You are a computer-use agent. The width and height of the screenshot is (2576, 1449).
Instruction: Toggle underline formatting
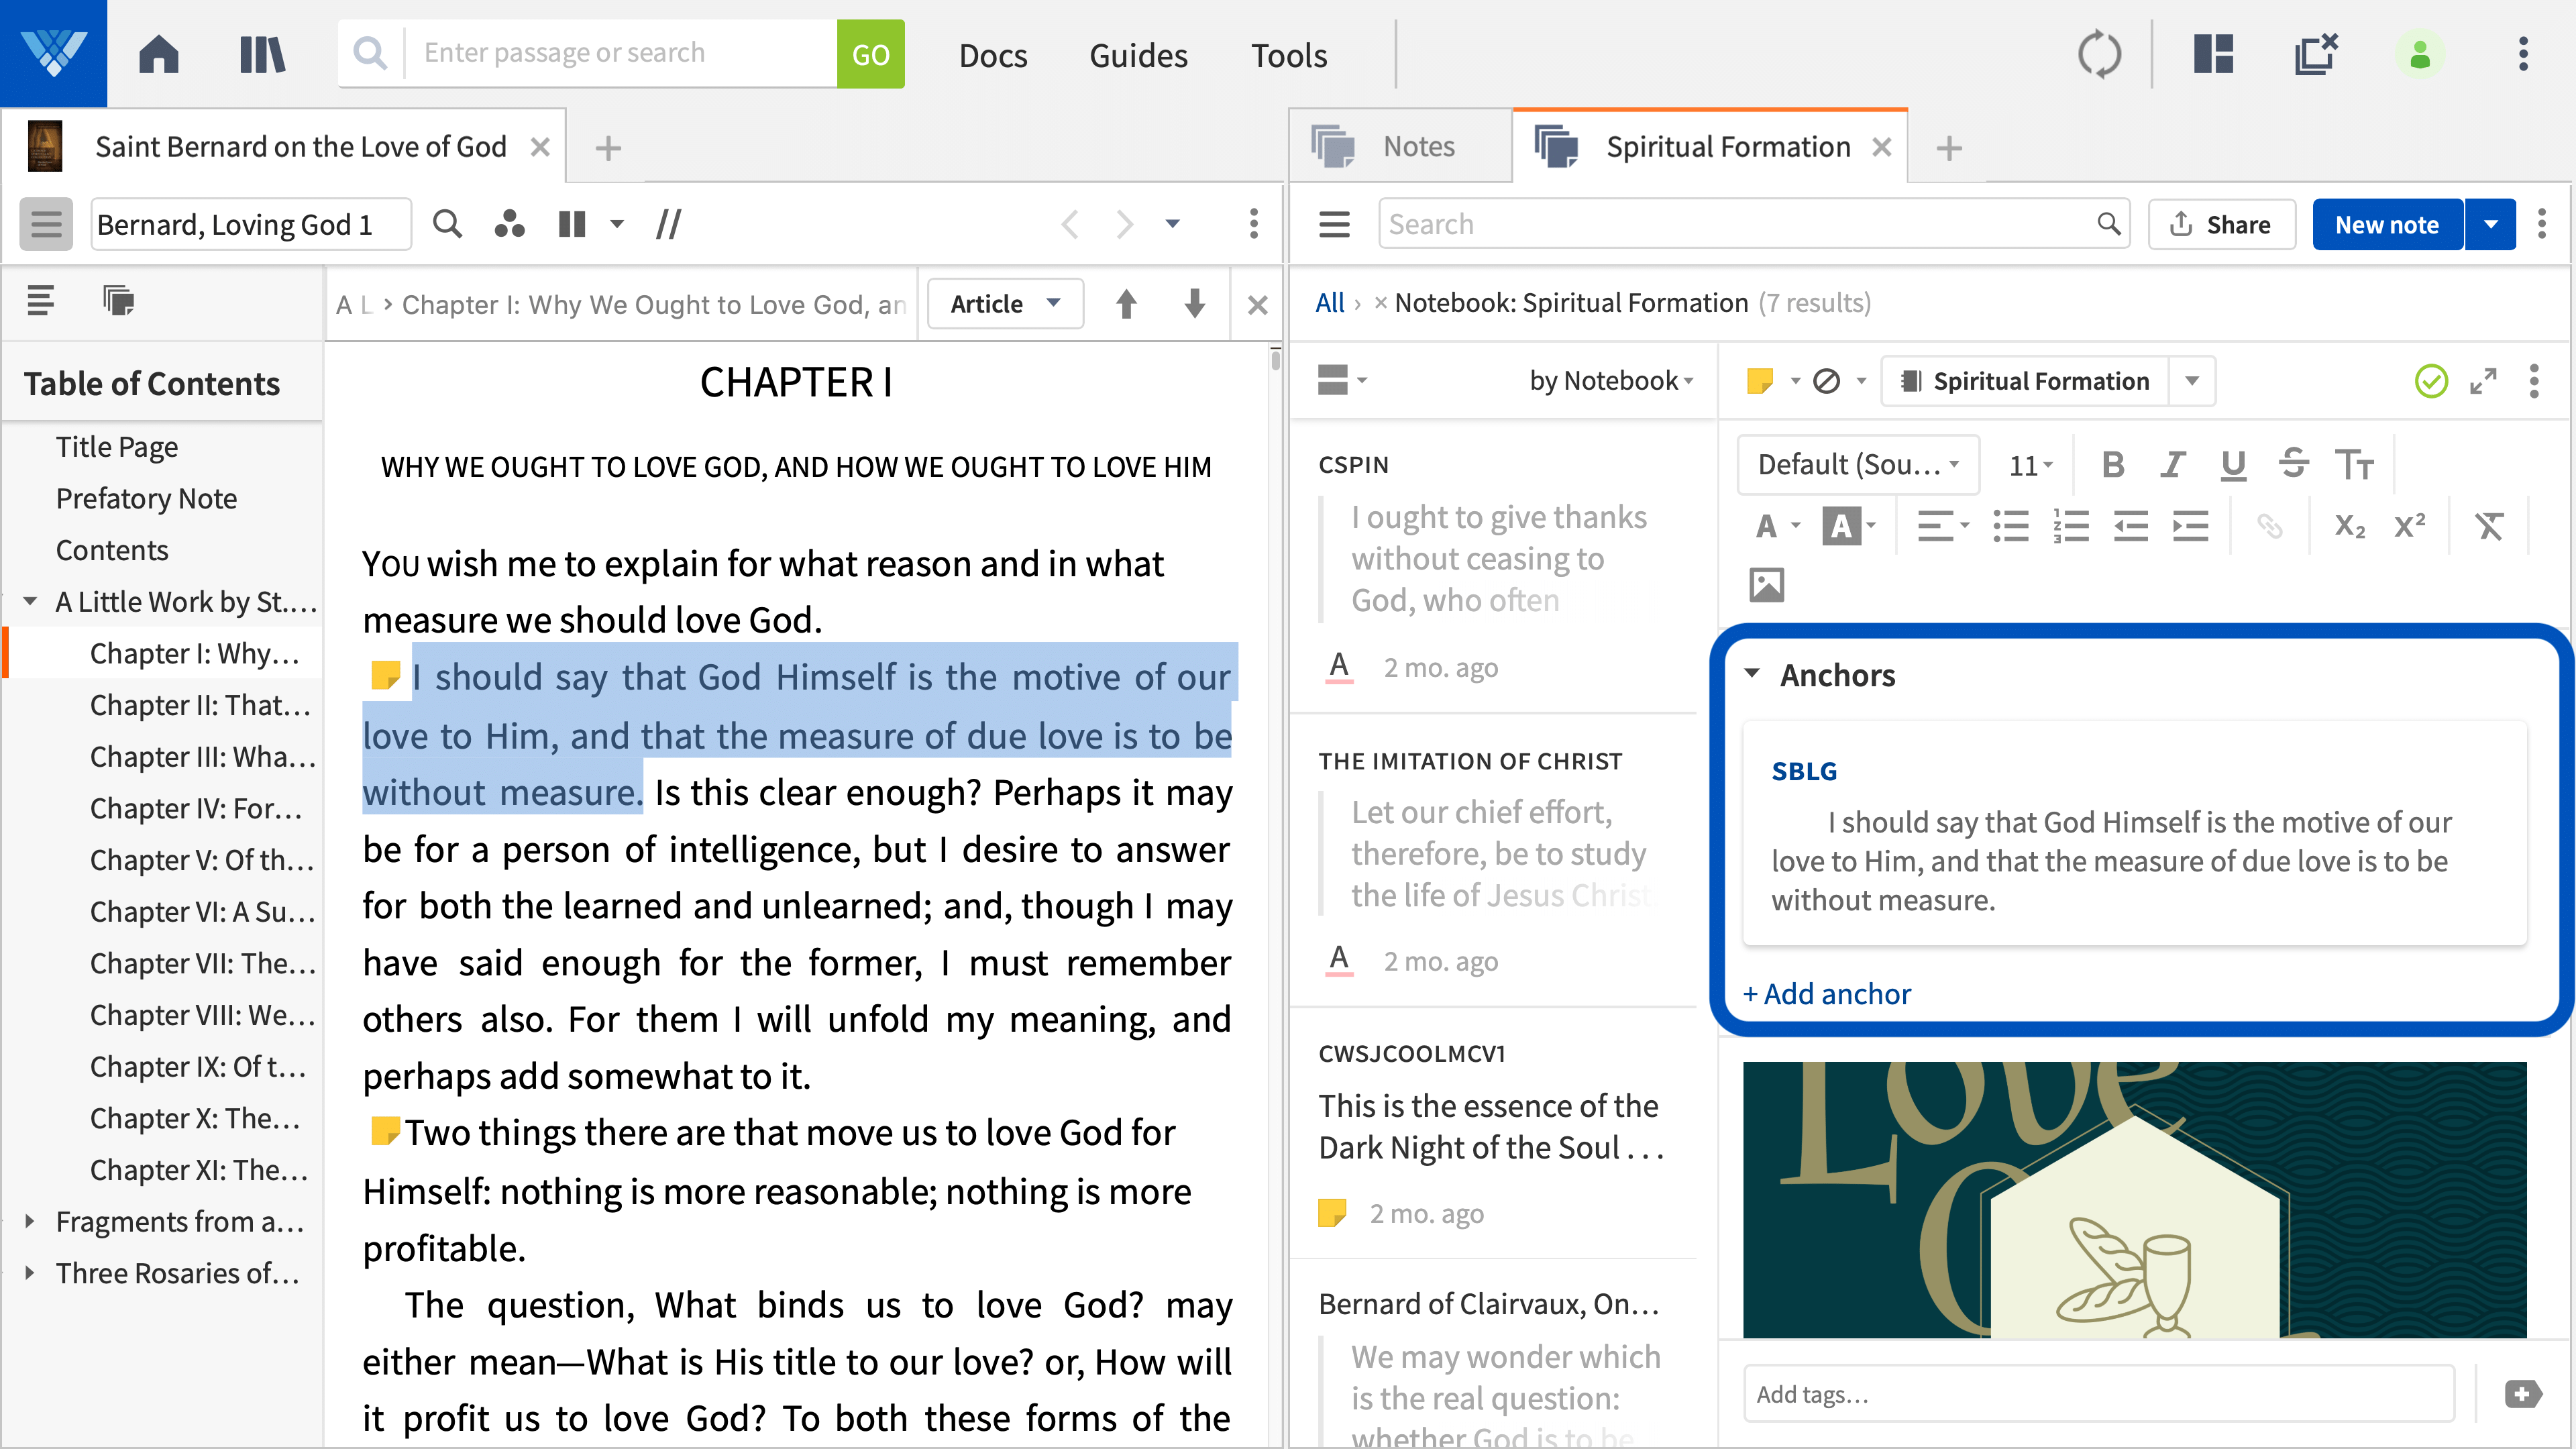(x=2232, y=465)
